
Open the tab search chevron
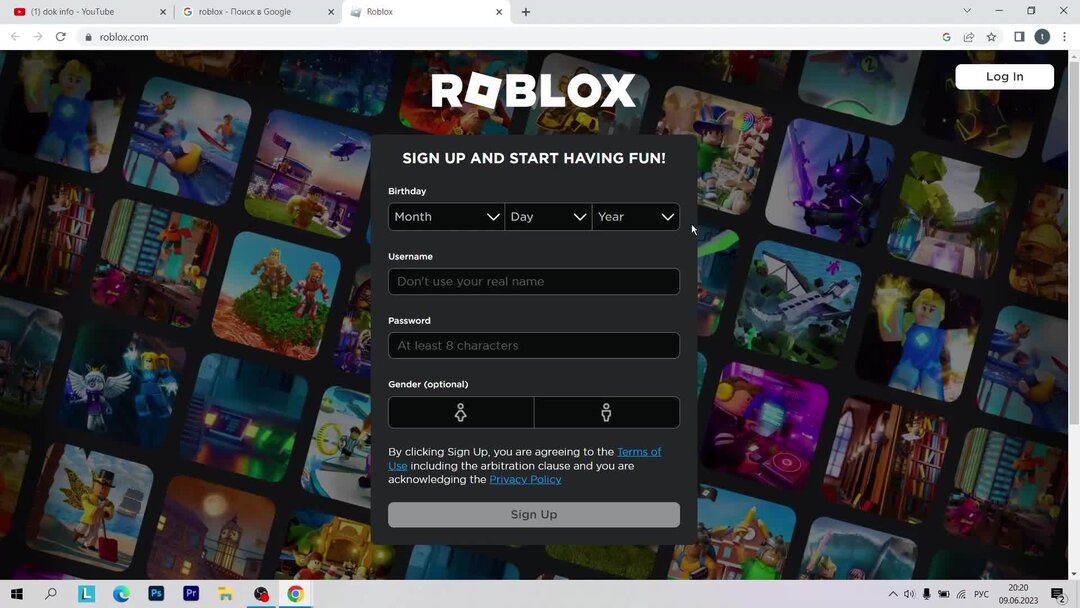967,11
